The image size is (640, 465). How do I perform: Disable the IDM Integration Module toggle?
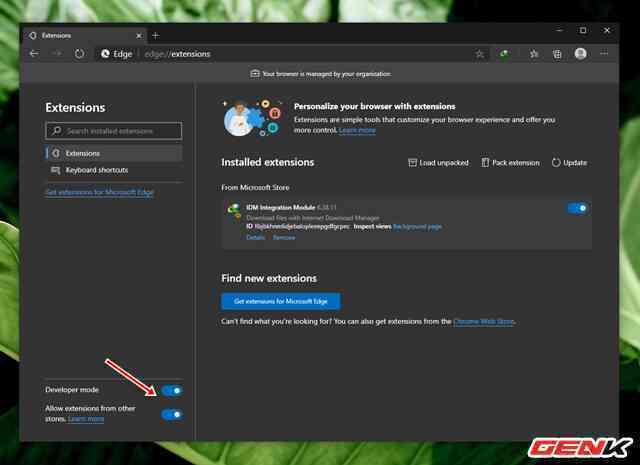pos(578,208)
